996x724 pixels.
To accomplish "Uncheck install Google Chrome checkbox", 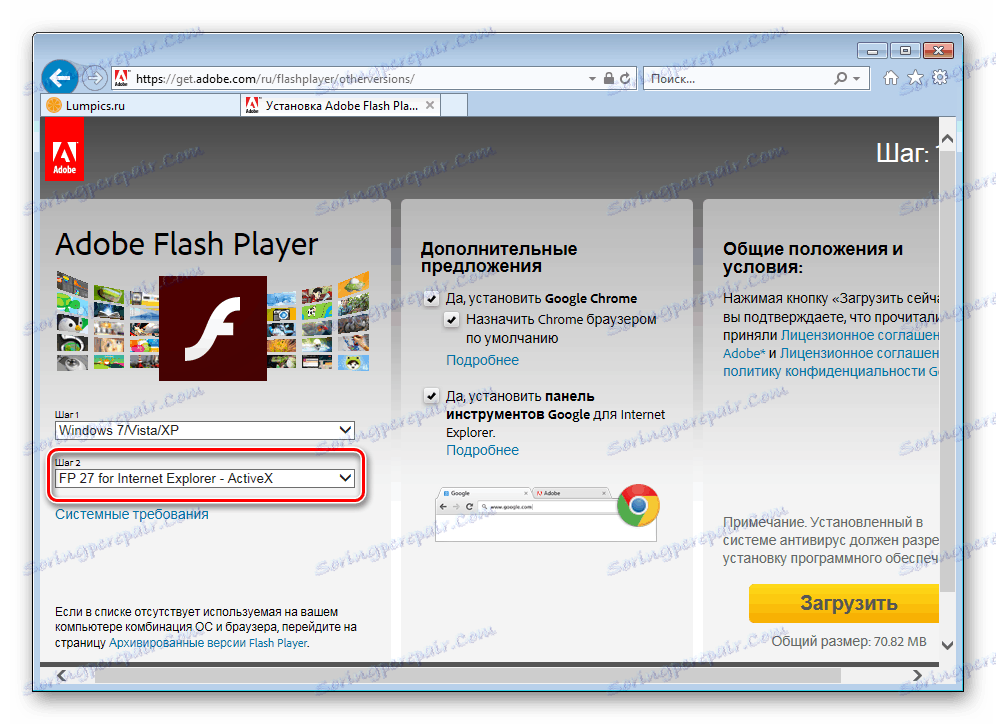I will (431, 298).
